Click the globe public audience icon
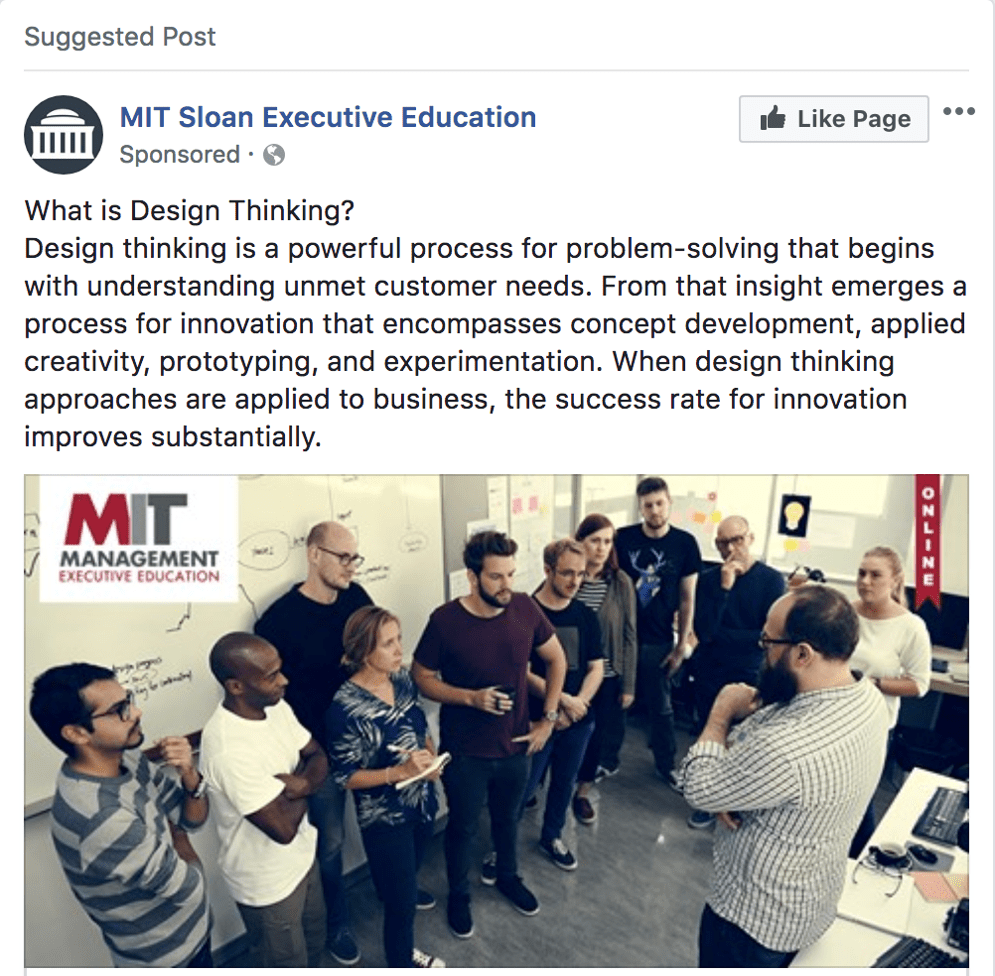The width and height of the screenshot is (995, 976). click(x=274, y=155)
